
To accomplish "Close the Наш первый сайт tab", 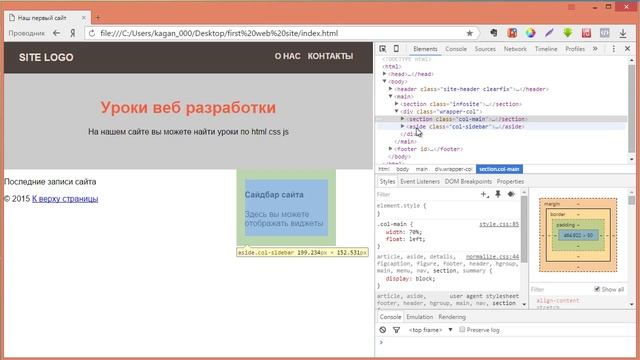I will (84, 18).
